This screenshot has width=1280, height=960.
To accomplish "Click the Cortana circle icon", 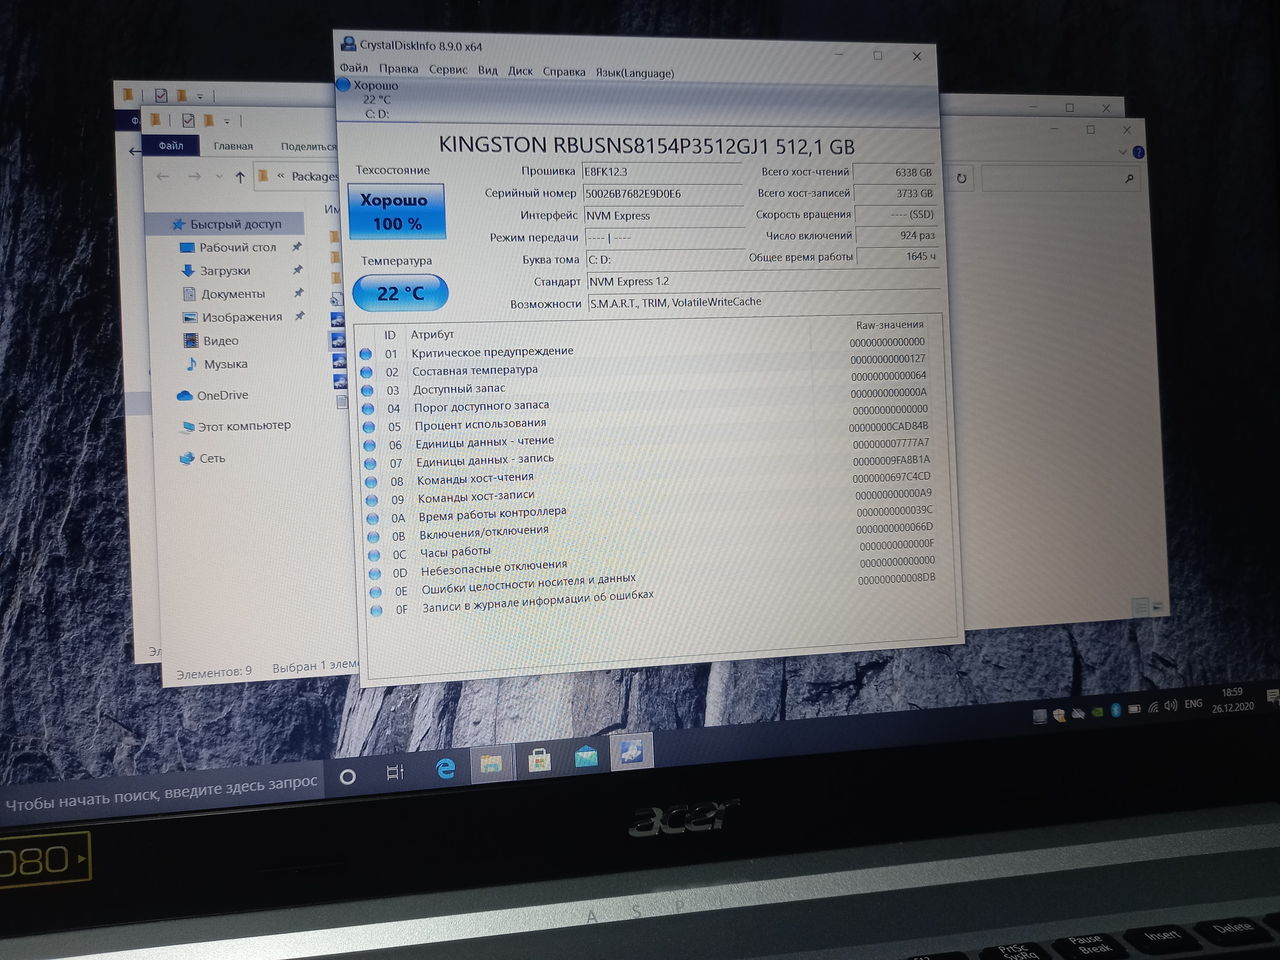I will [x=348, y=777].
